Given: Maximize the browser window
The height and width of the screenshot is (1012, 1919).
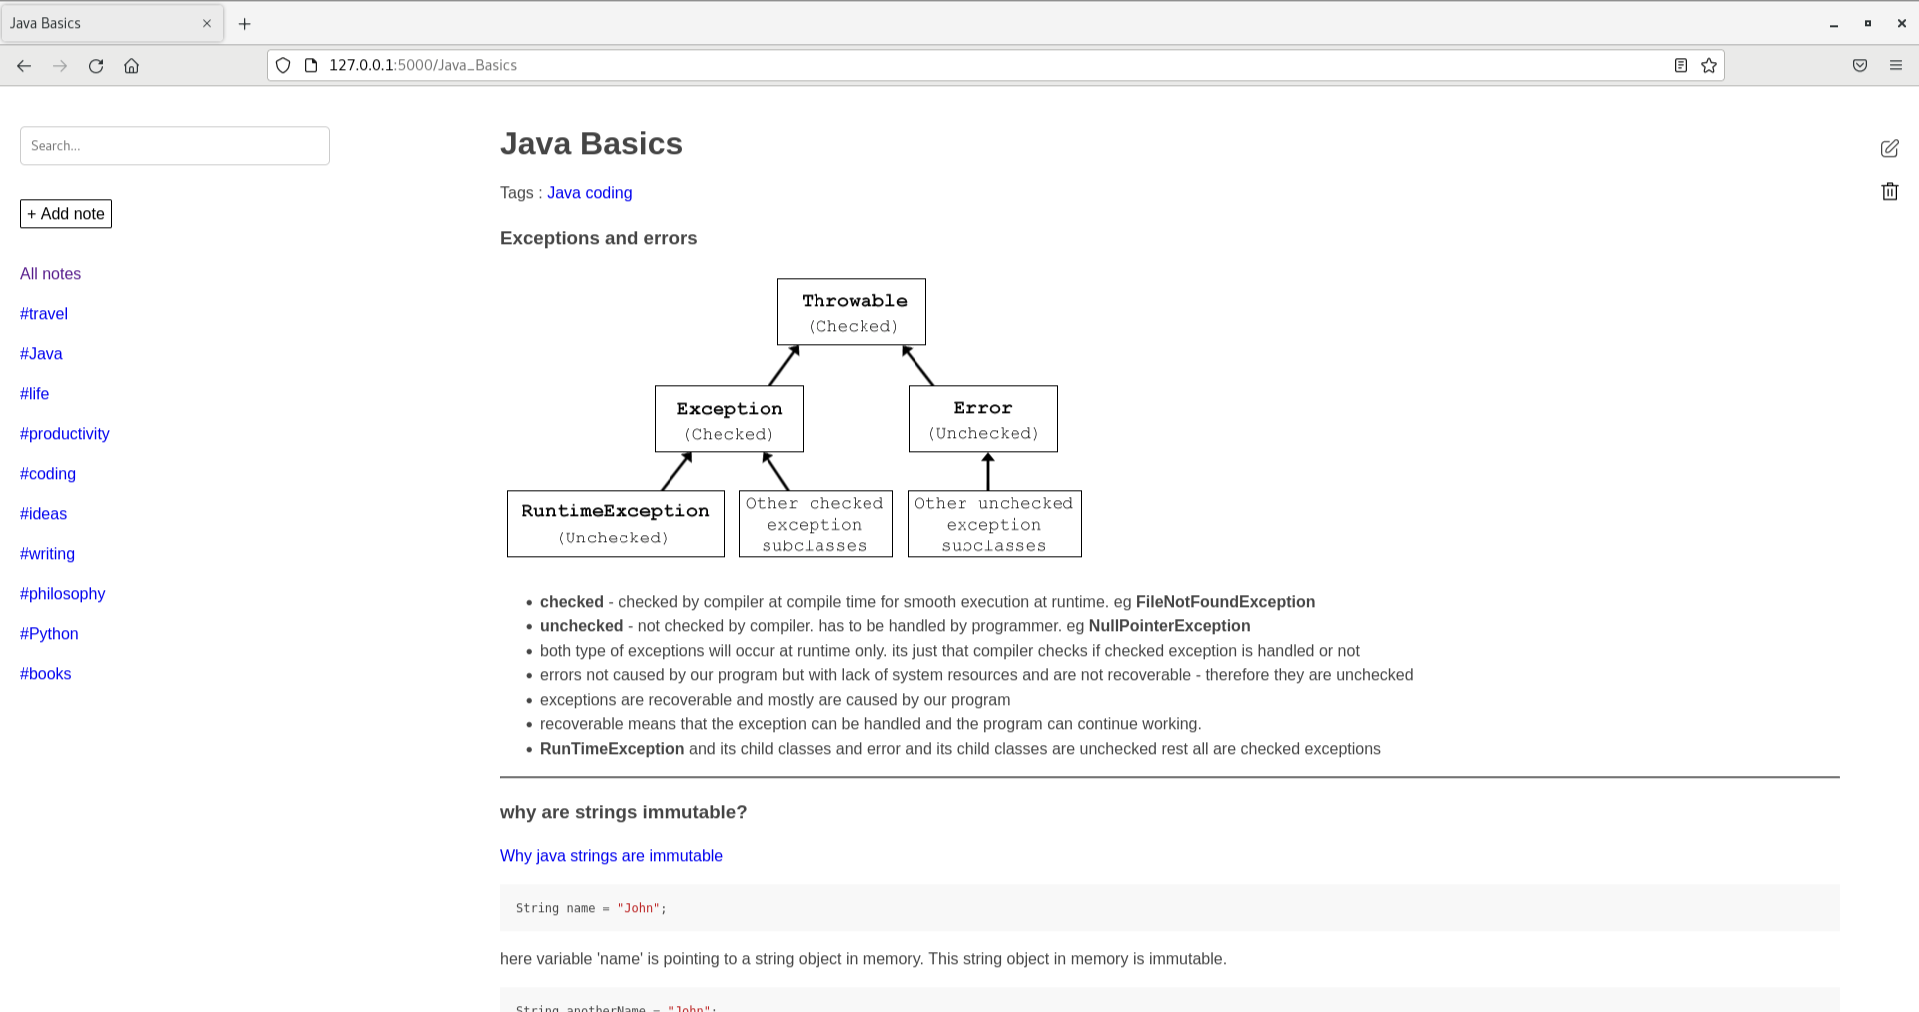Looking at the screenshot, I should (x=1868, y=23).
